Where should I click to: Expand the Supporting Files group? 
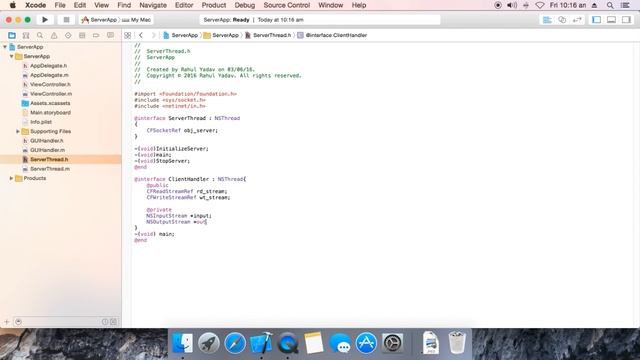(18, 131)
